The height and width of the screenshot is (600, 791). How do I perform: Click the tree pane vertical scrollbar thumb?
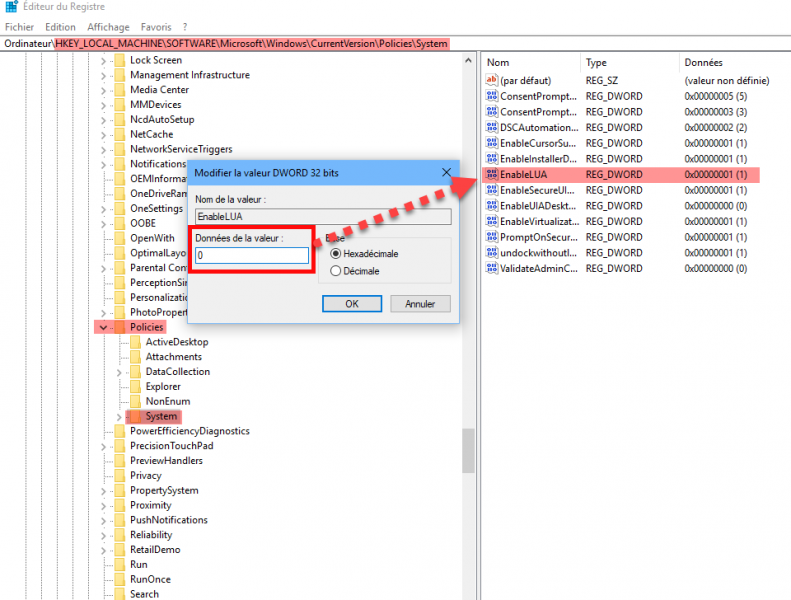(468, 451)
